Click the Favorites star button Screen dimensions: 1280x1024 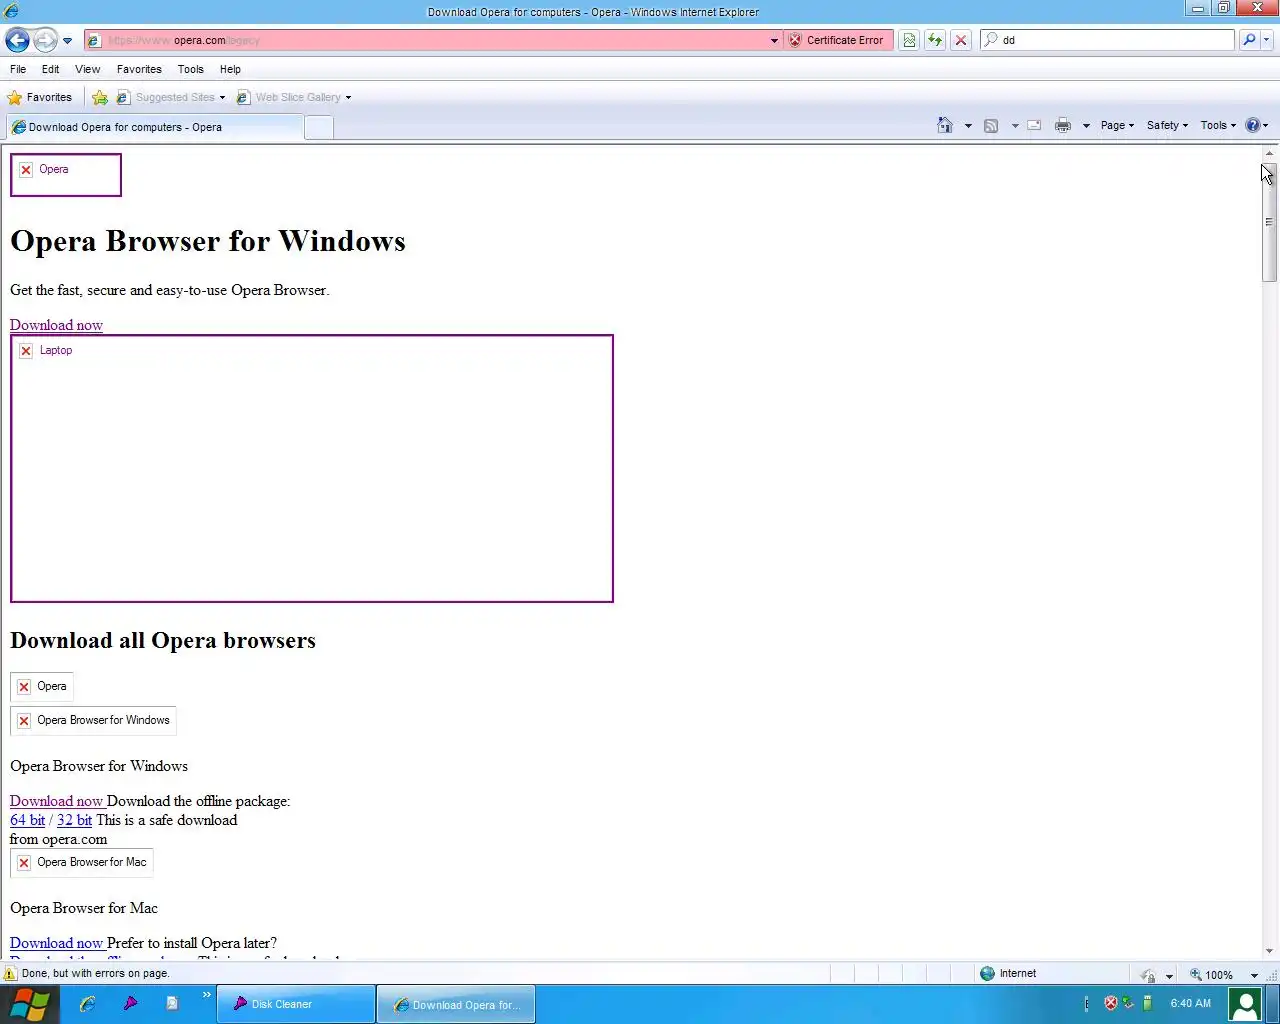pos(40,97)
